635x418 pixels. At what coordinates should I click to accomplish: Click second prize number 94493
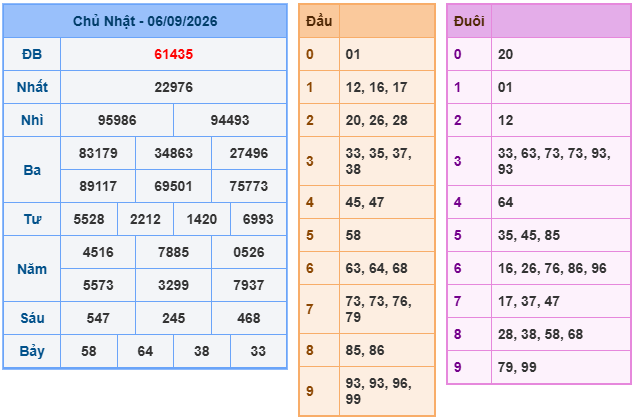pos(230,120)
